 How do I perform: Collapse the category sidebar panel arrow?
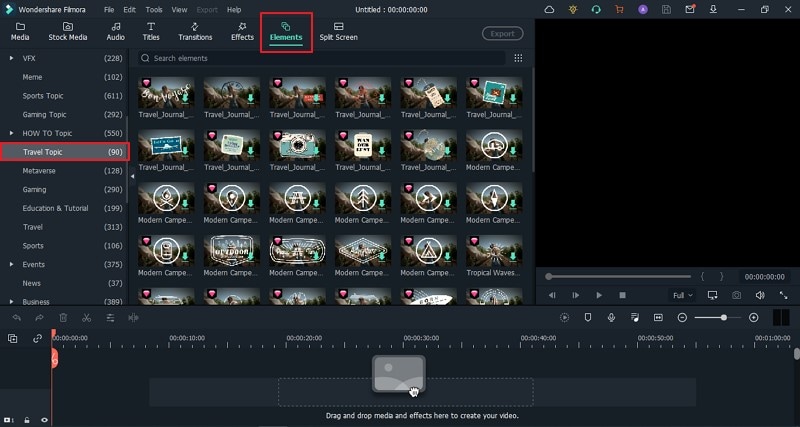[133, 176]
